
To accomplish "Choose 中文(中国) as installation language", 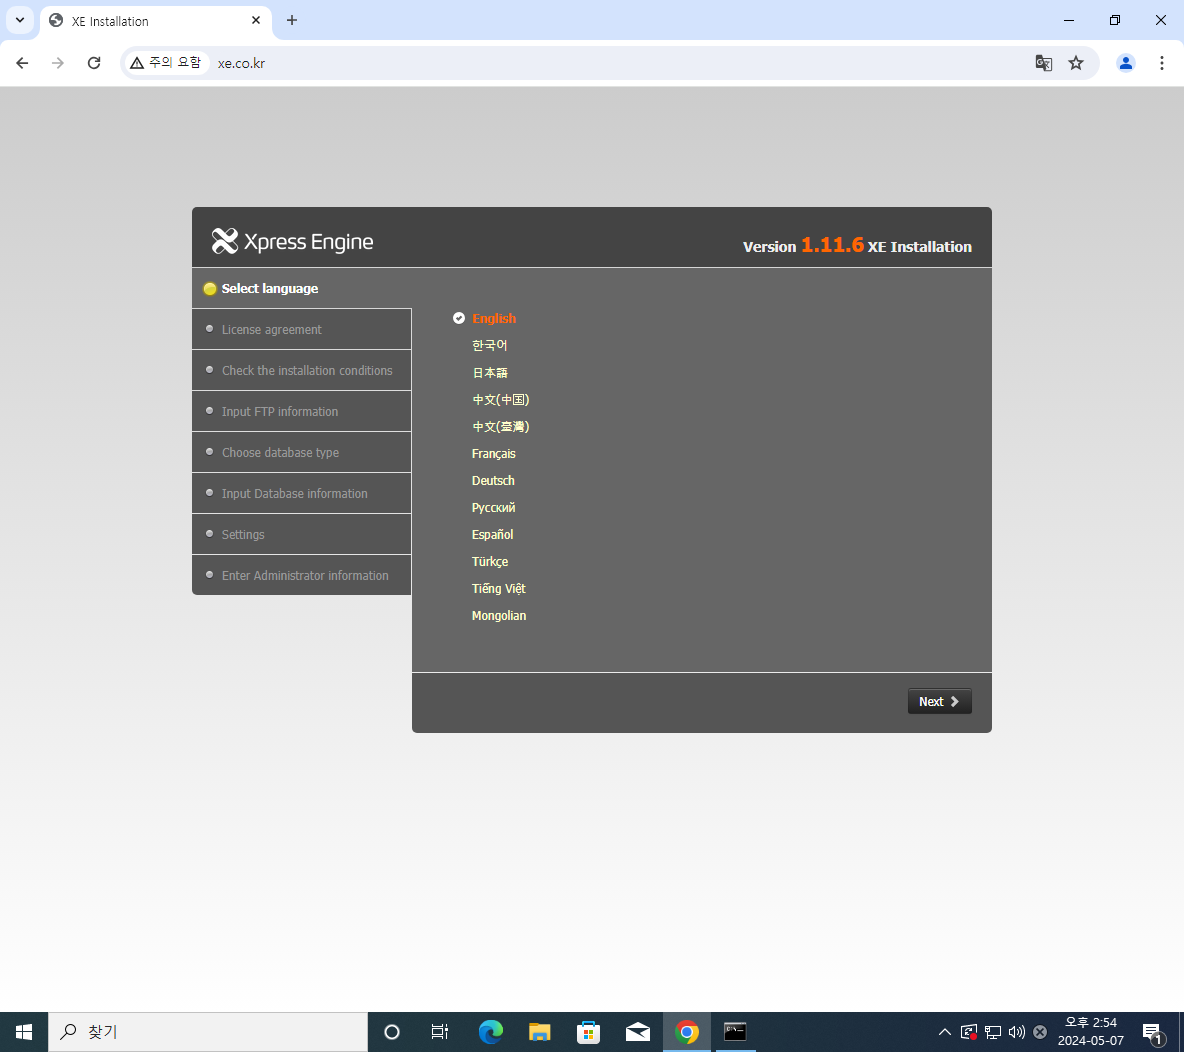I will point(501,400).
